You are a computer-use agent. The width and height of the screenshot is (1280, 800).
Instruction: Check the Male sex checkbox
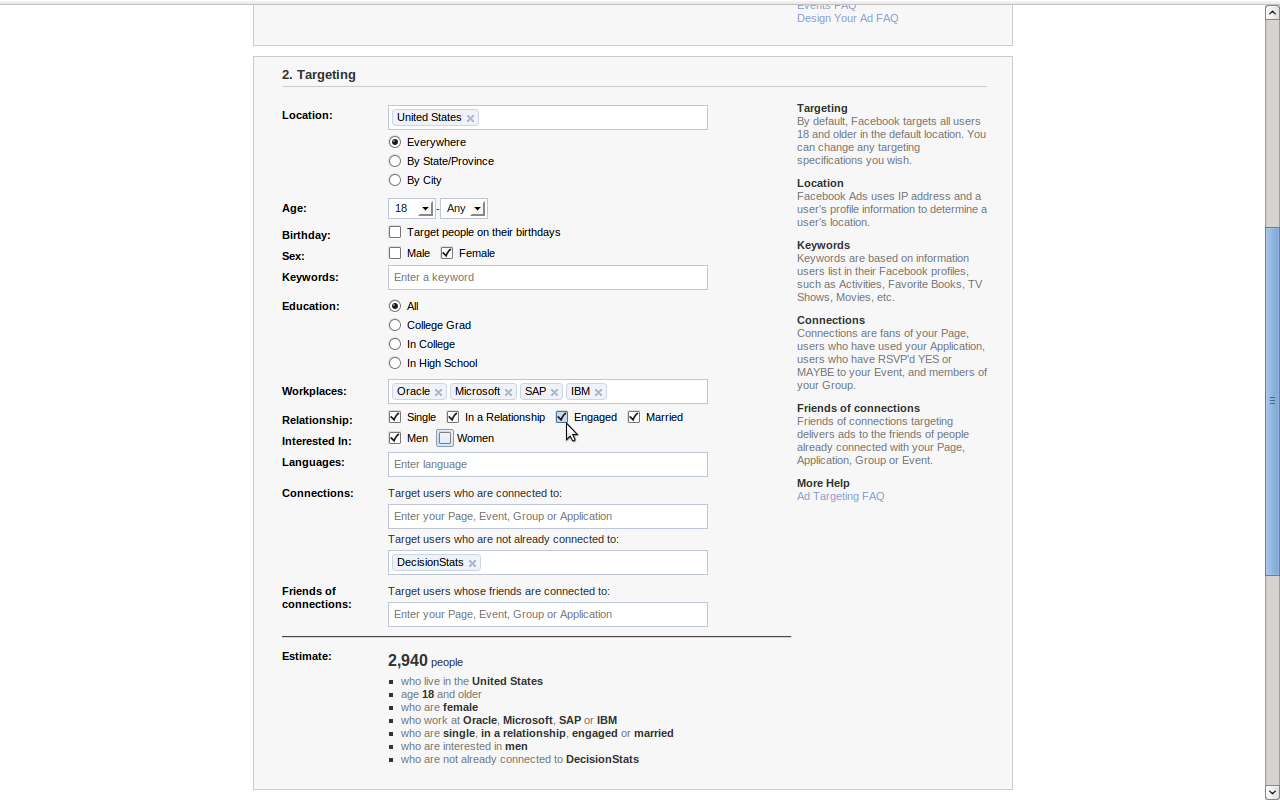[395, 253]
